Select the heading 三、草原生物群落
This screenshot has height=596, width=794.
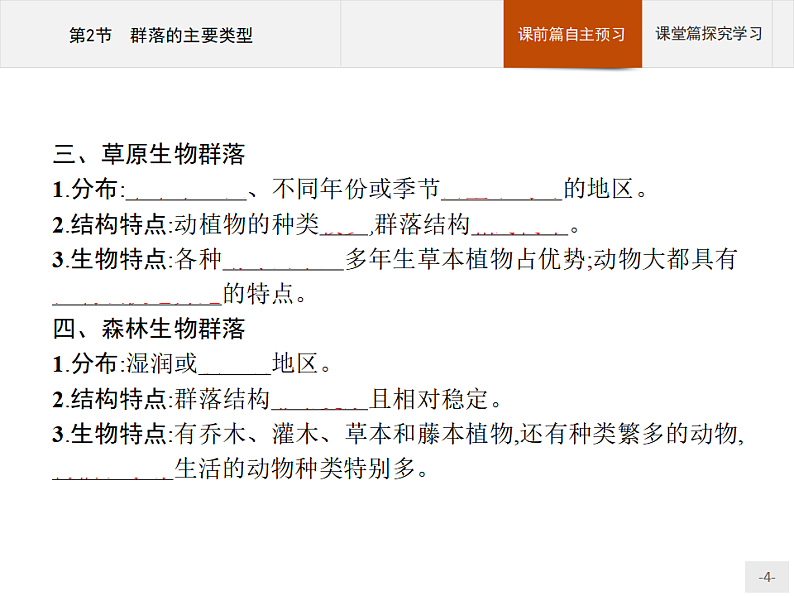[149, 155]
